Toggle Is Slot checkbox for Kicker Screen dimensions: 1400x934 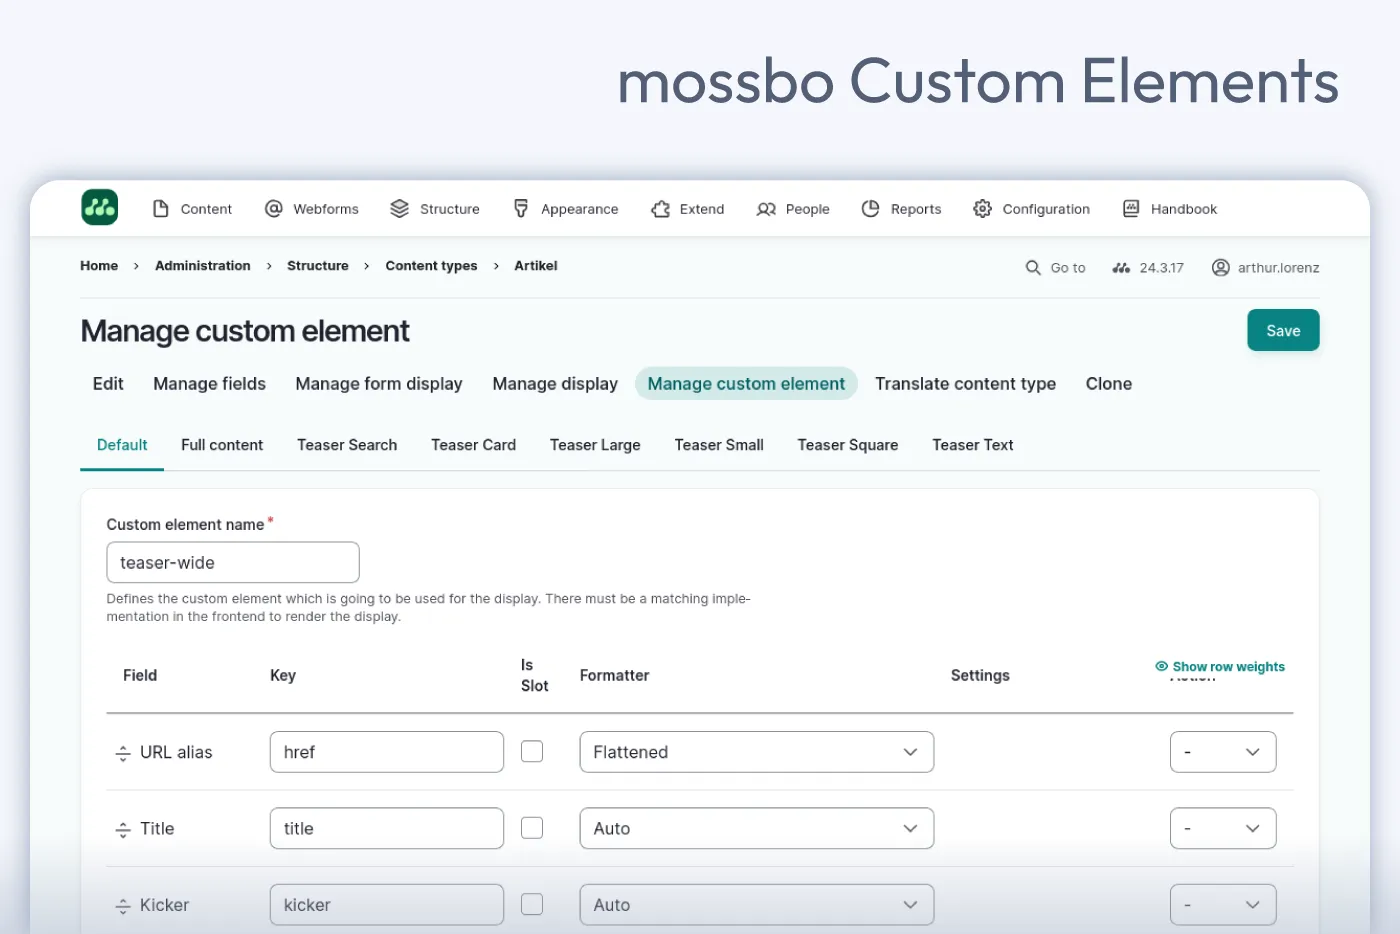pos(532,904)
